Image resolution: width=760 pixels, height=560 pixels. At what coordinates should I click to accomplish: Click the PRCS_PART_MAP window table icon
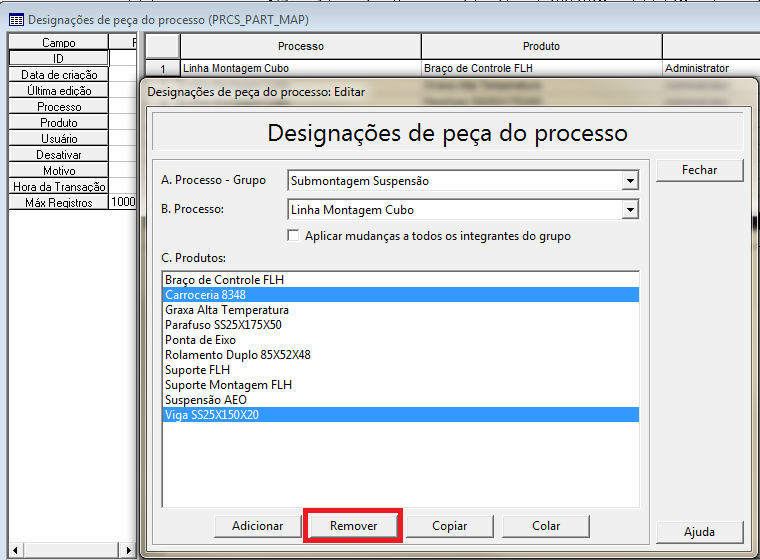coord(16,20)
